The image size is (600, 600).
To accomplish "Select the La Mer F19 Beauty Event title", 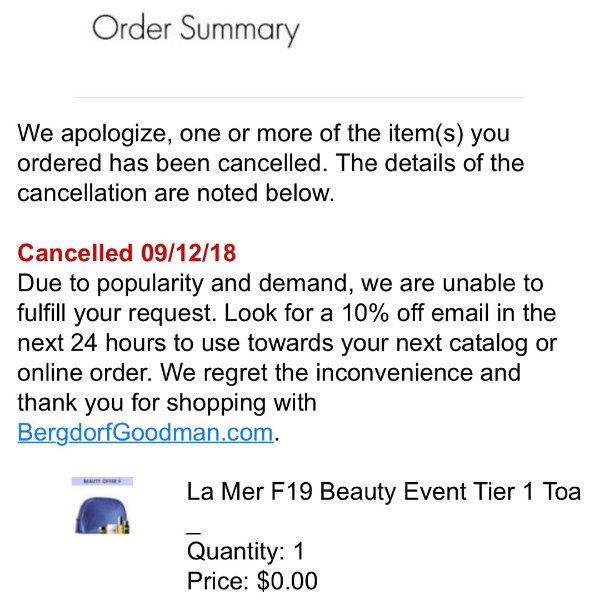I will click(384, 491).
